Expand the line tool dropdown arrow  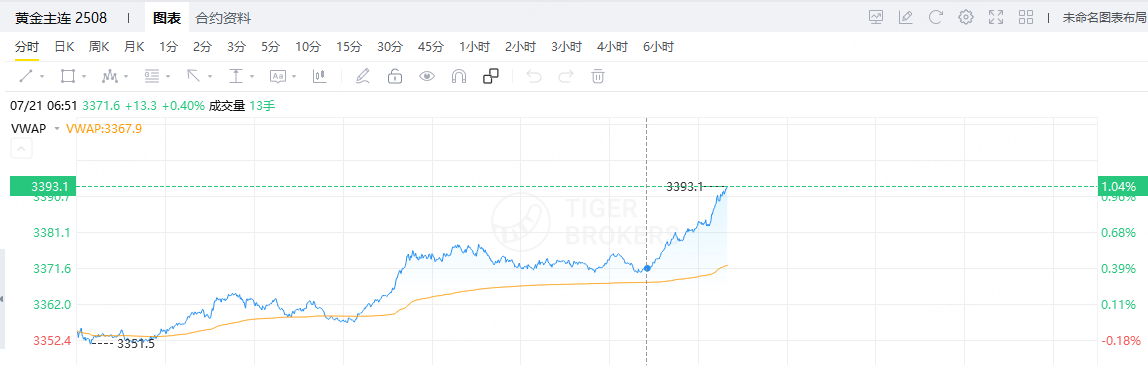pos(42,76)
